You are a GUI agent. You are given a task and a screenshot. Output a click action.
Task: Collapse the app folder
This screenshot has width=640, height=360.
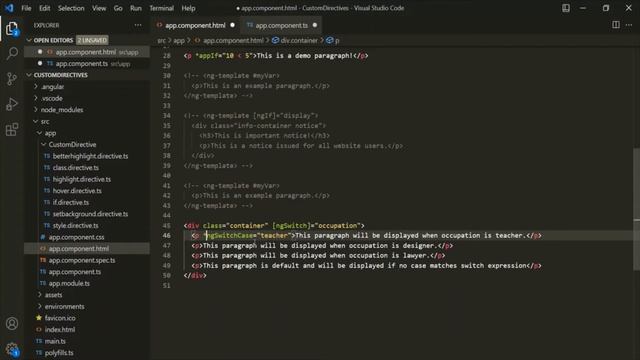click(50, 133)
